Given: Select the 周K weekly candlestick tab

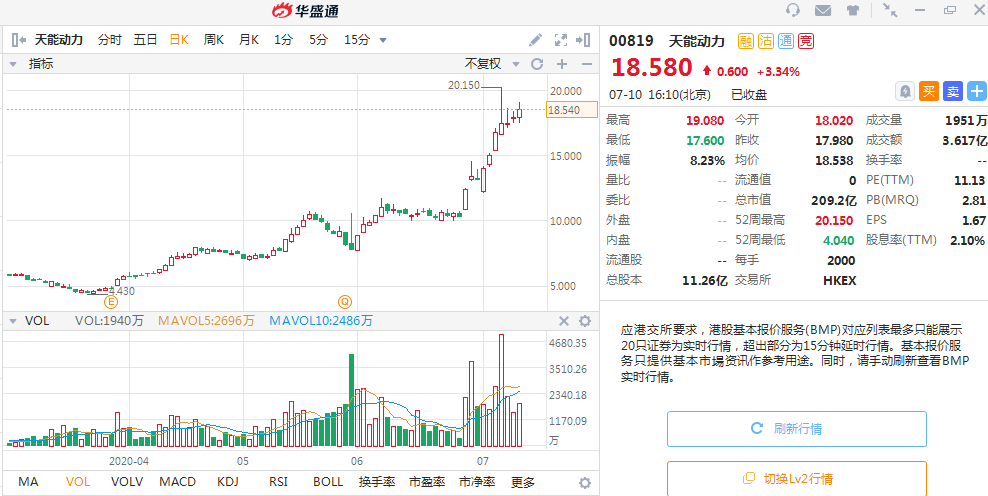Looking at the screenshot, I should (214, 40).
